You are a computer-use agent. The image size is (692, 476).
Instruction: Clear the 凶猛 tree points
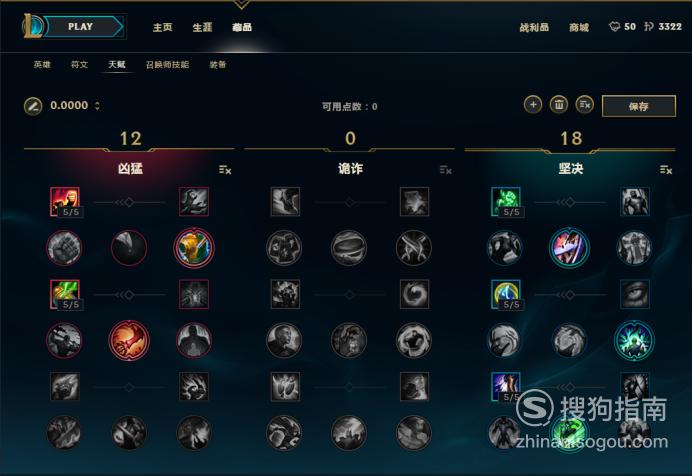[225, 170]
